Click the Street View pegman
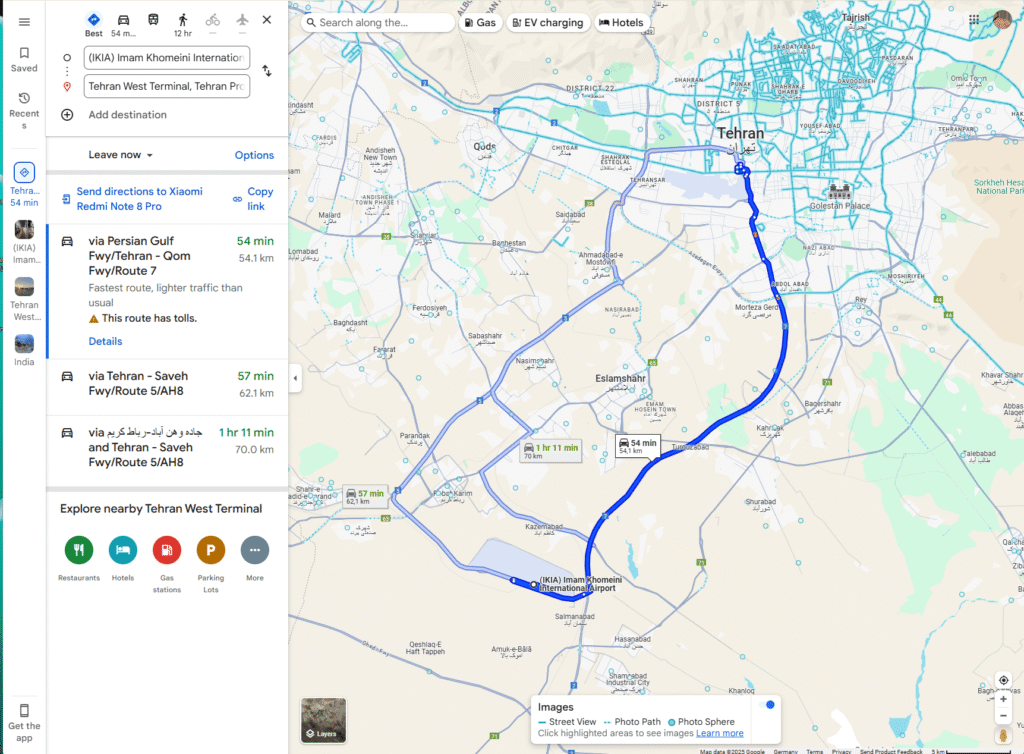 point(1003,736)
